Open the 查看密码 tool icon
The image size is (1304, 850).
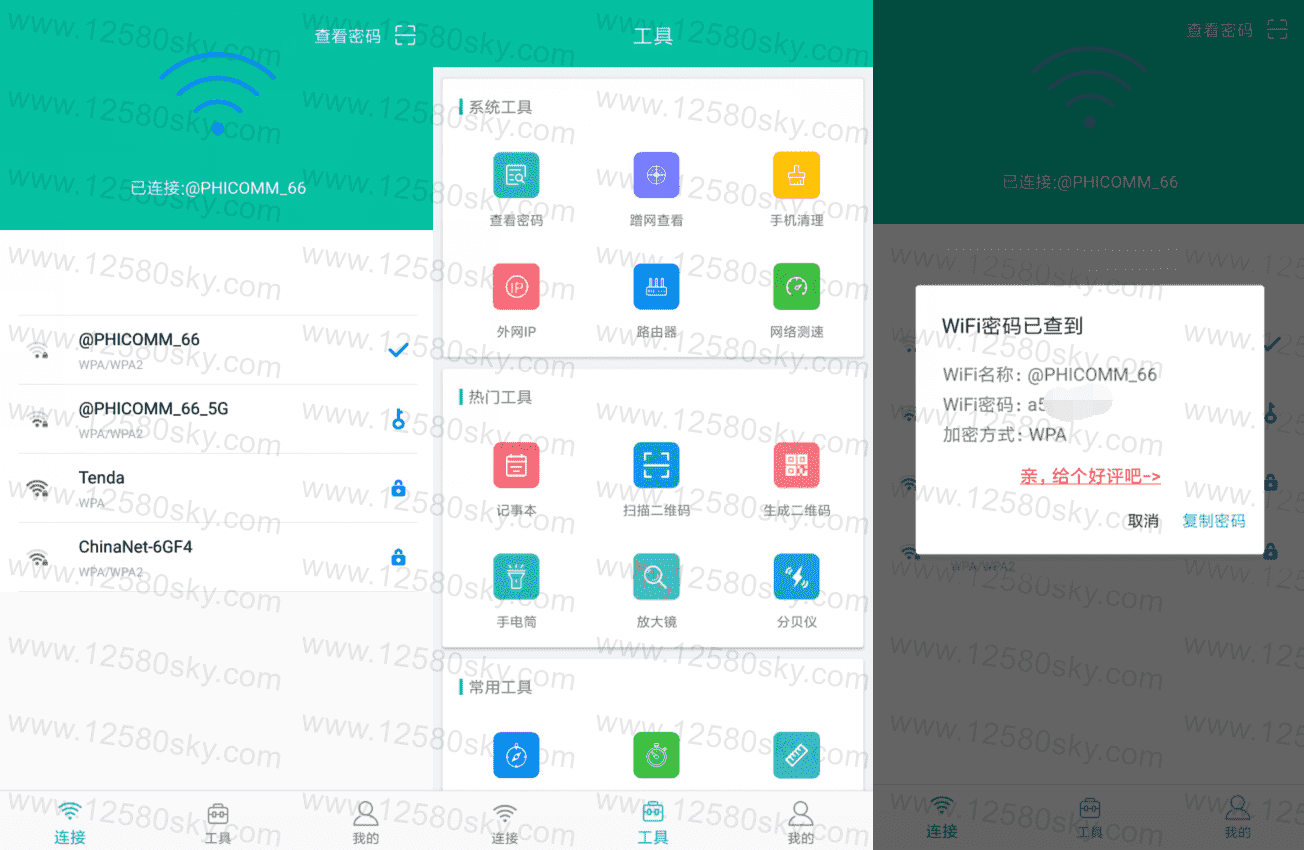(x=516, y=175)
